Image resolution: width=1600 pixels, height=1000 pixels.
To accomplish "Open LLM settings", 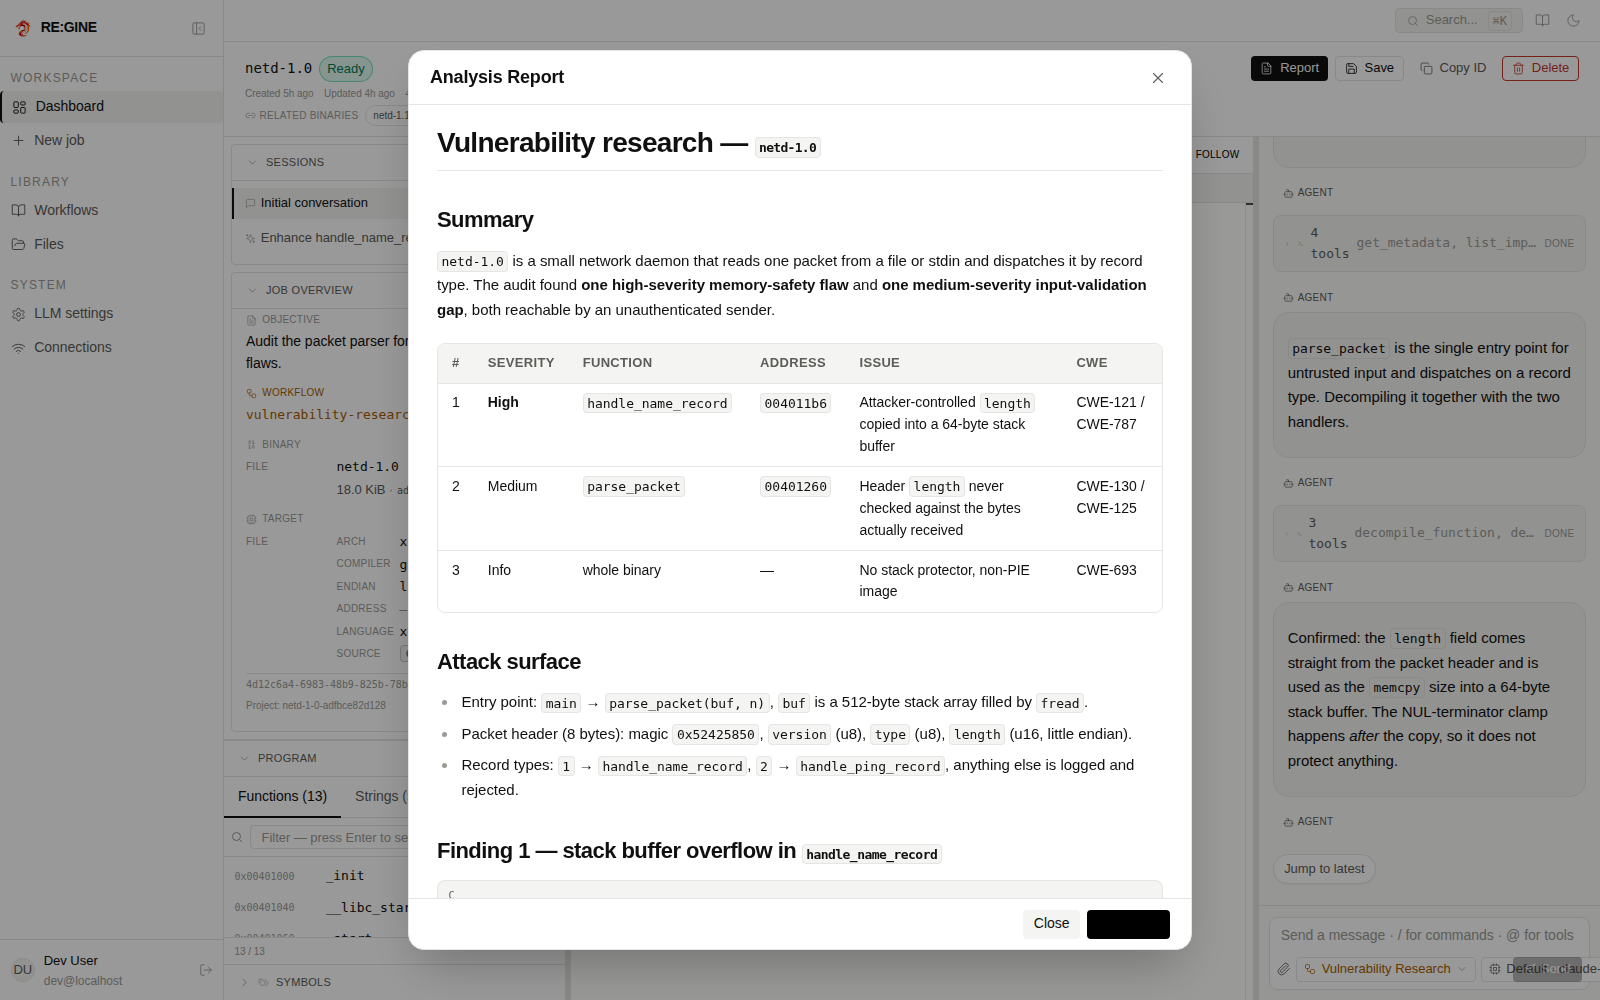I will [x=112, y=313].
